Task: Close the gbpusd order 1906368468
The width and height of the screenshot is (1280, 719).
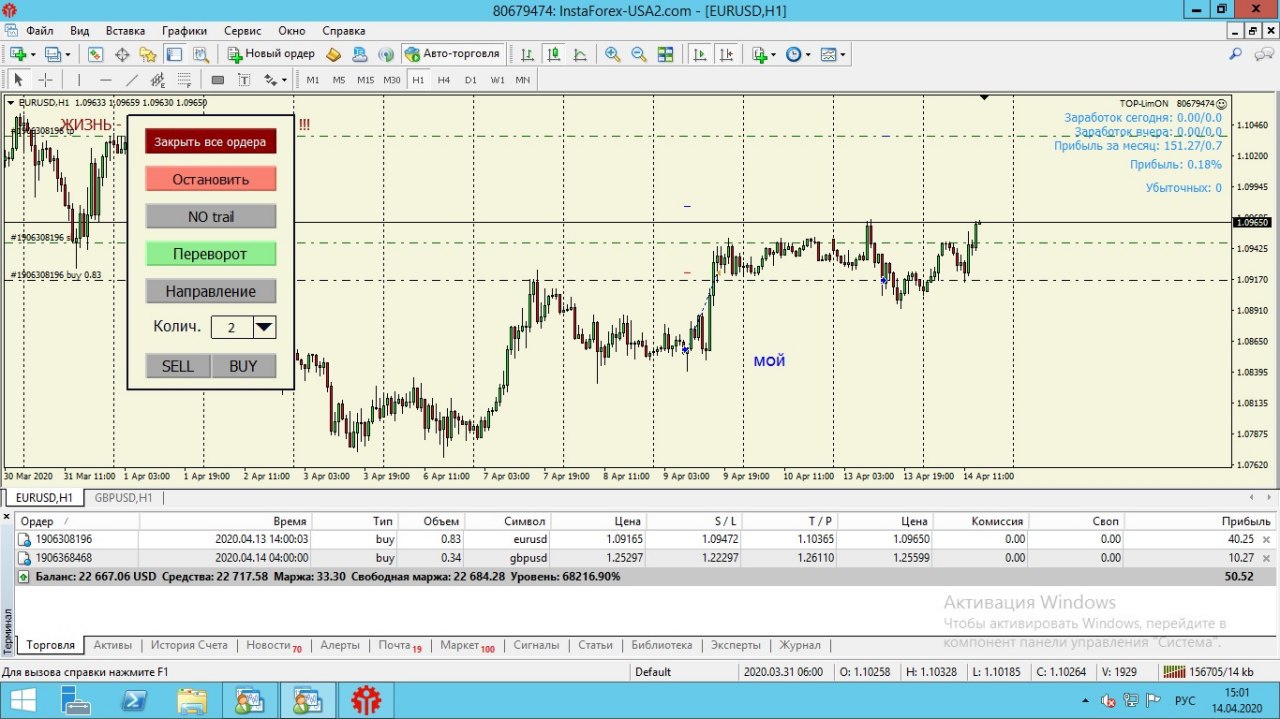Action: [1267, 558]
